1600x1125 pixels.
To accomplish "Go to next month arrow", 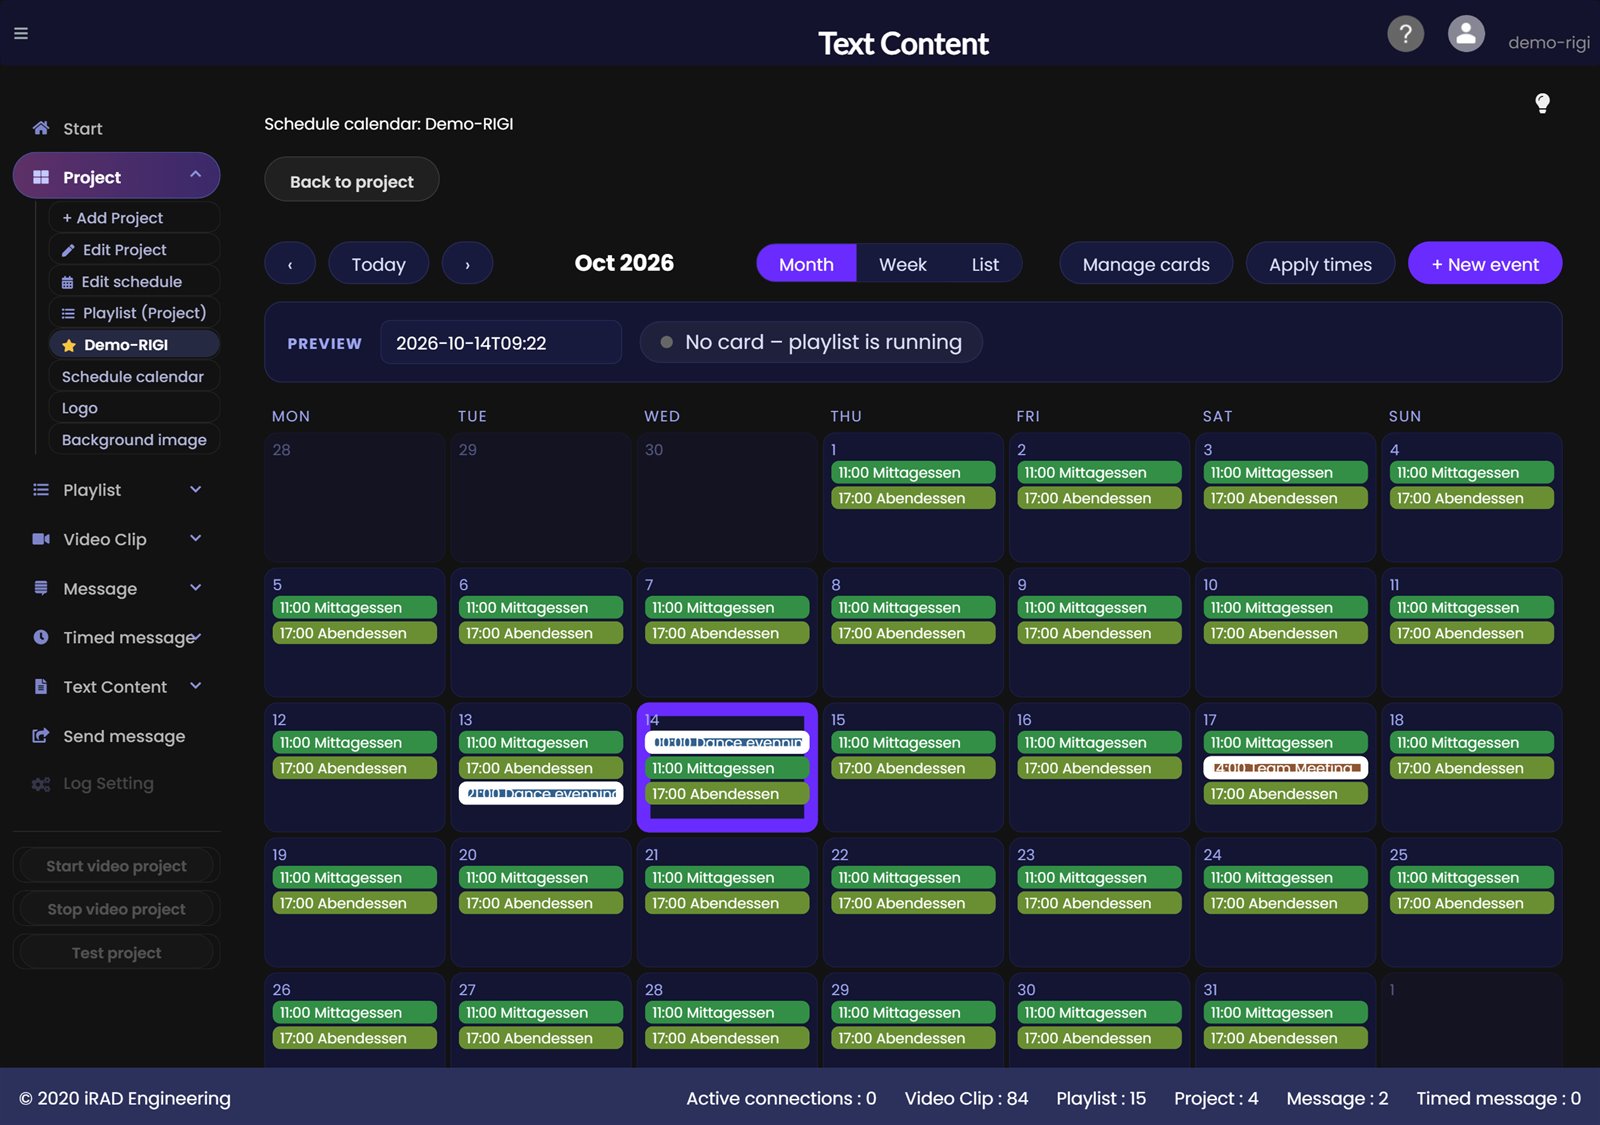I will tap(467, 264).
